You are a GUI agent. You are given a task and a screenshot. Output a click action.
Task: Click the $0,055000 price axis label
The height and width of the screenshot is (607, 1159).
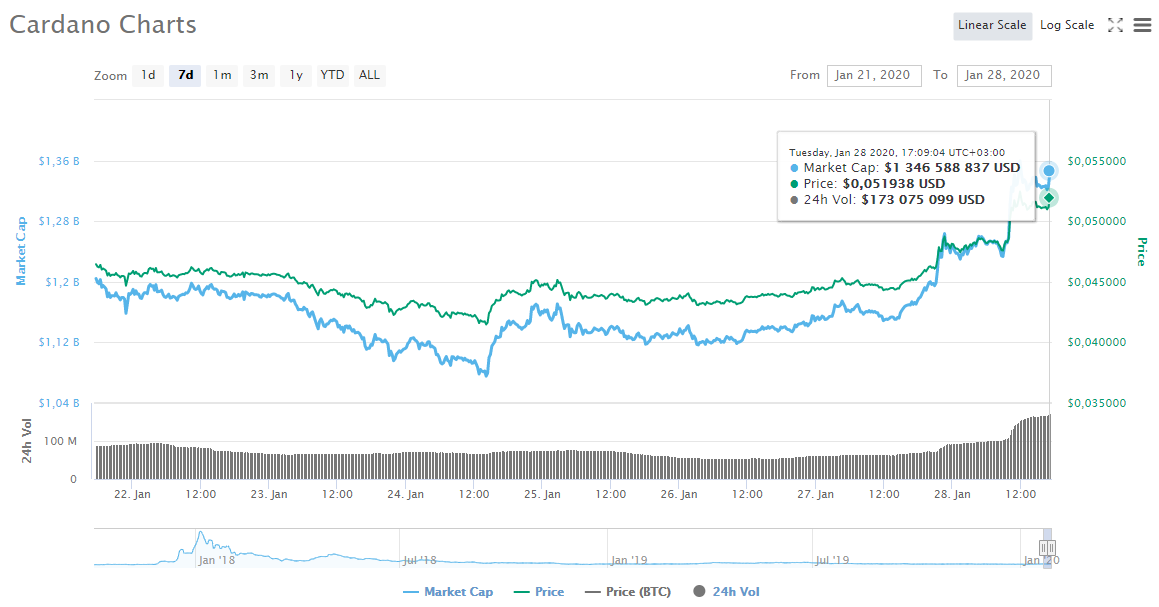click(x=1097, y=161)
